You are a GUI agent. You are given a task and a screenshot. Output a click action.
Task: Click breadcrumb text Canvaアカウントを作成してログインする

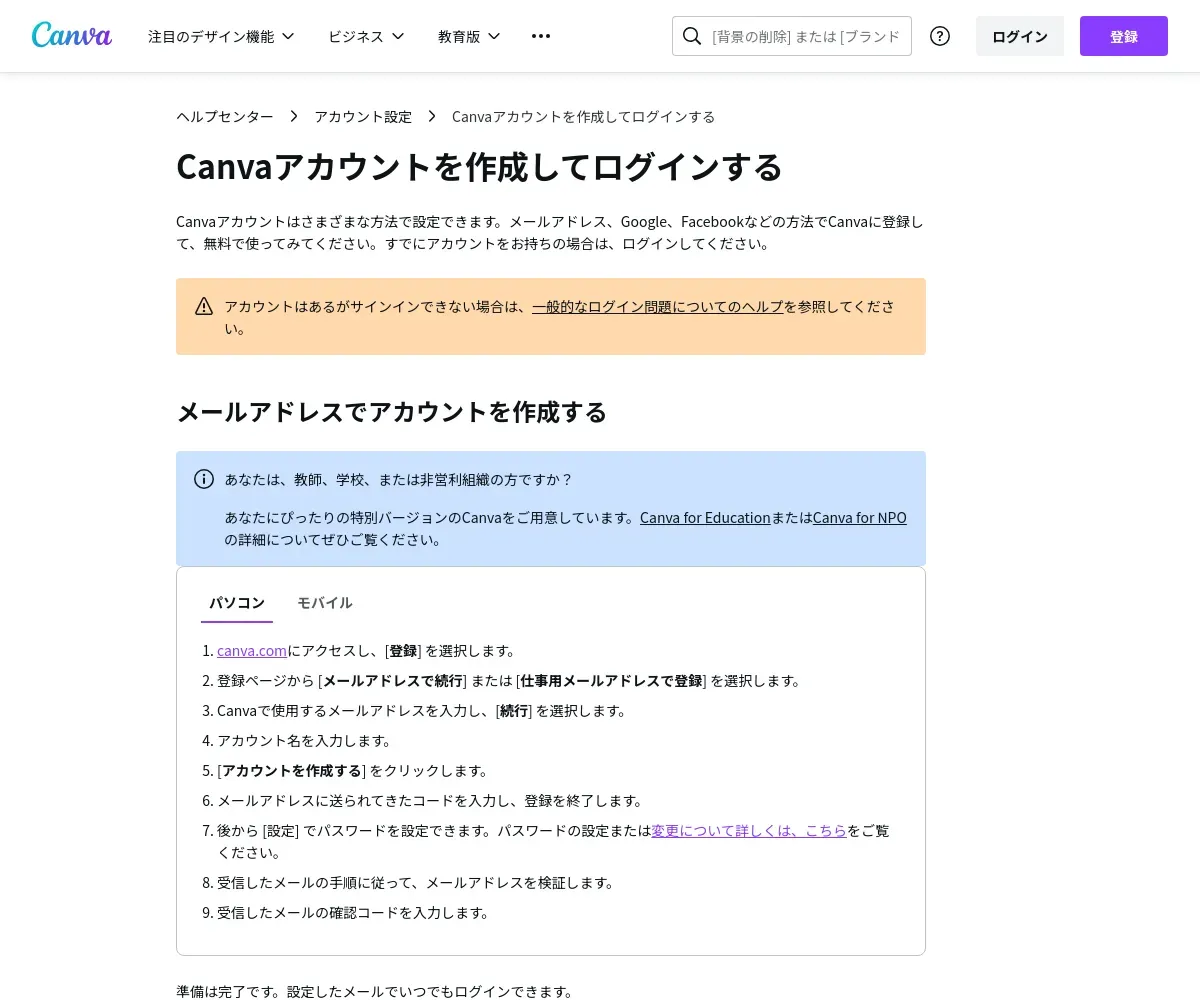point(584,116)
